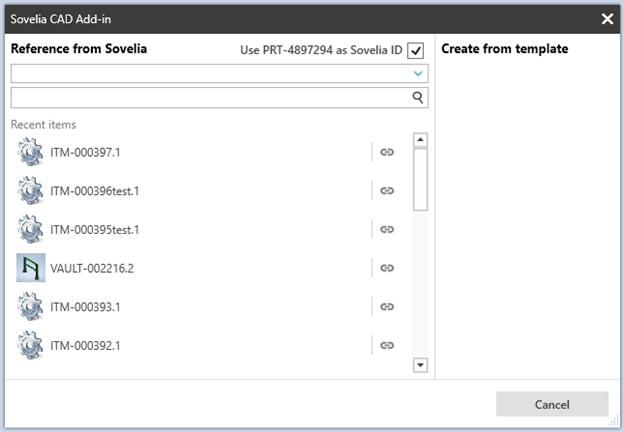The height and width of the screenshot is (432, 624).
Task: Click the scroll down arrow of Recent items
Action: point(420,365)
